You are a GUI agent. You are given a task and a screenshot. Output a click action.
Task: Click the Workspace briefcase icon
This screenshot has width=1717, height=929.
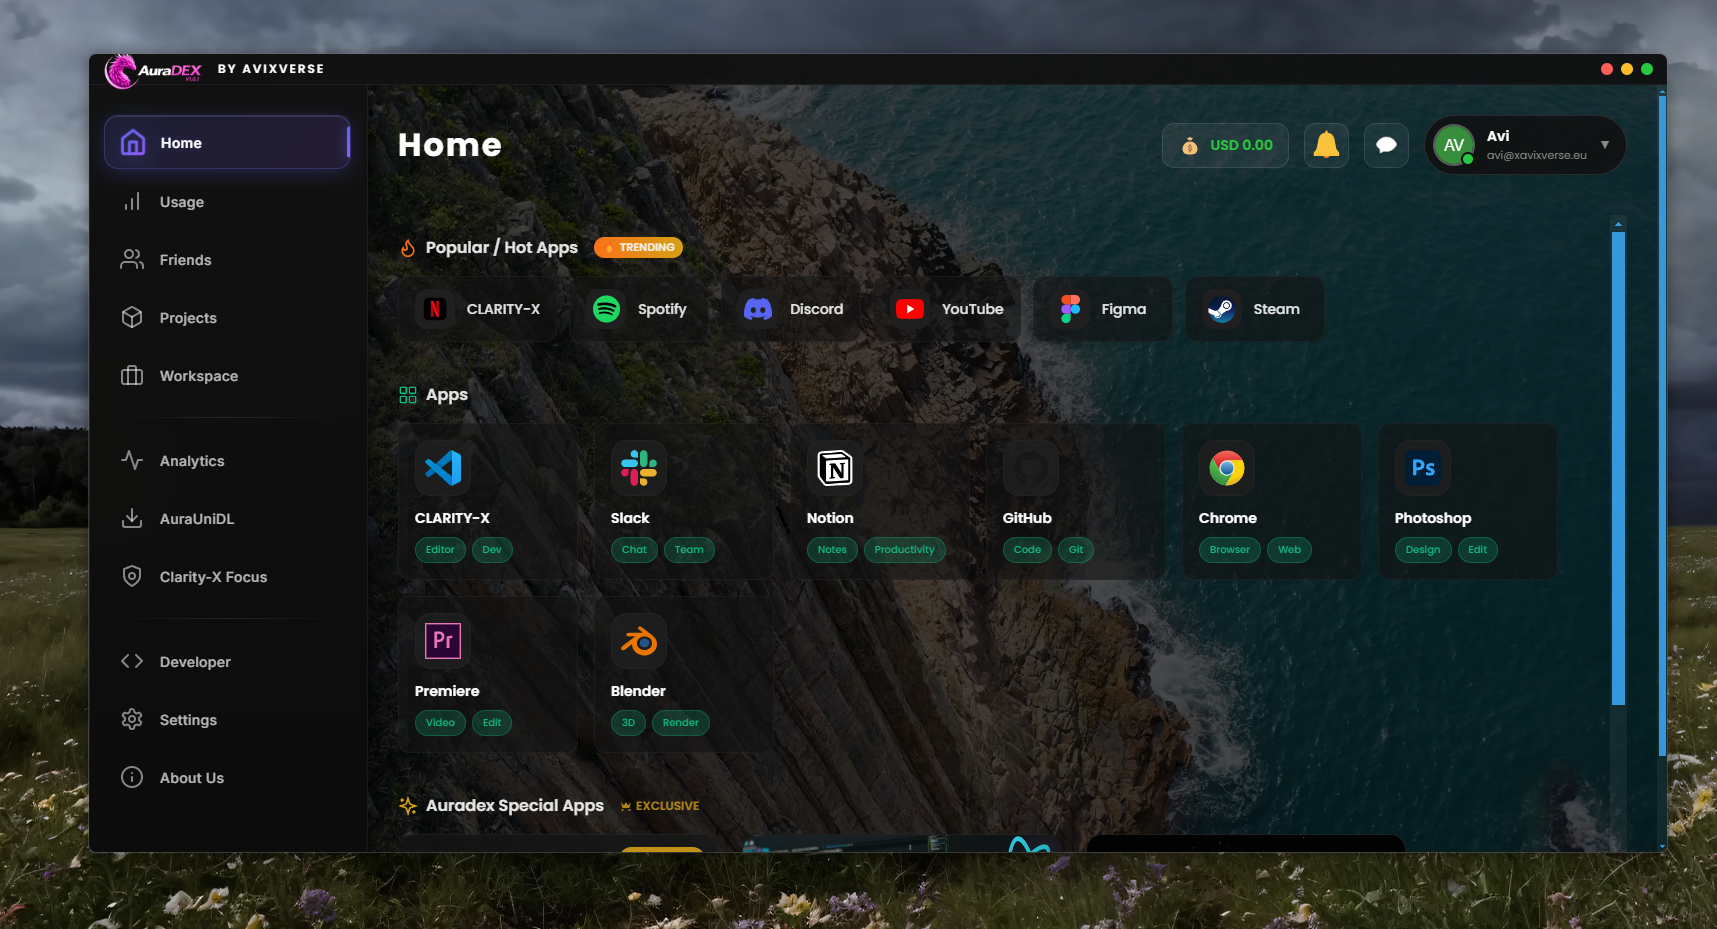click(x=132, y=376)
